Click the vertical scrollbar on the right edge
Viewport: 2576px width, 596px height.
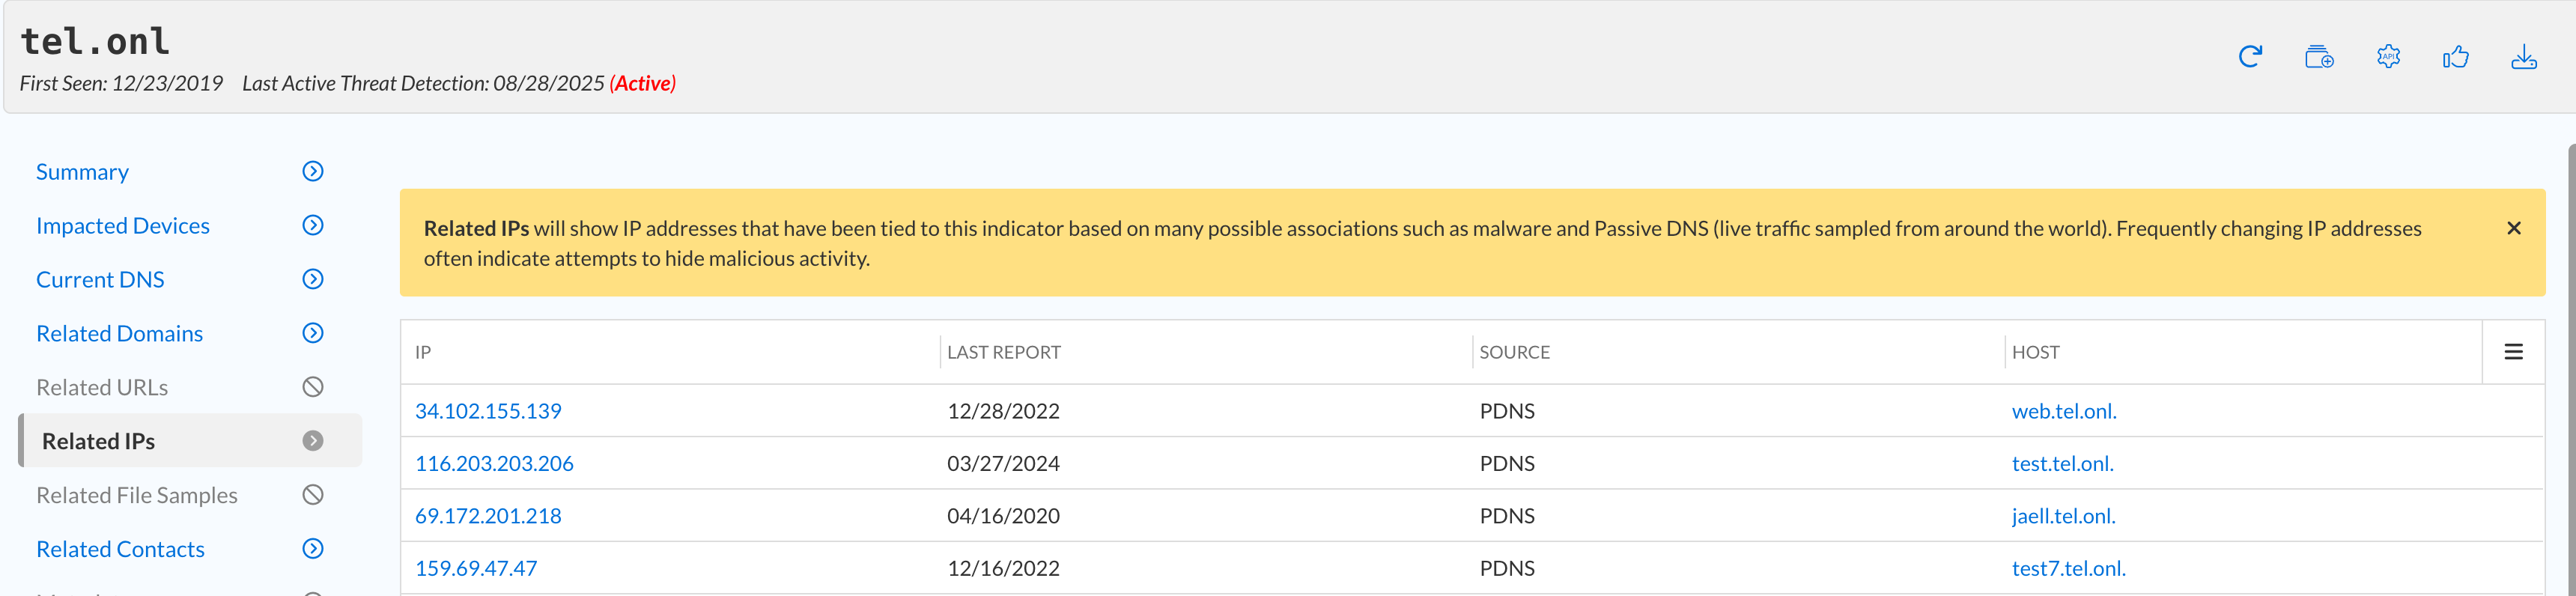tap(2571, 370)
